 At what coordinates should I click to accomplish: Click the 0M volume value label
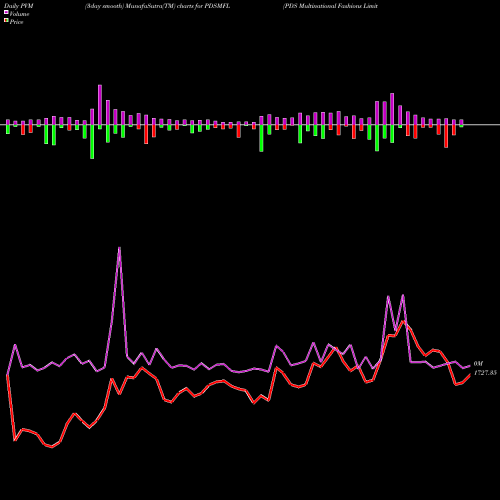point(478,364)
